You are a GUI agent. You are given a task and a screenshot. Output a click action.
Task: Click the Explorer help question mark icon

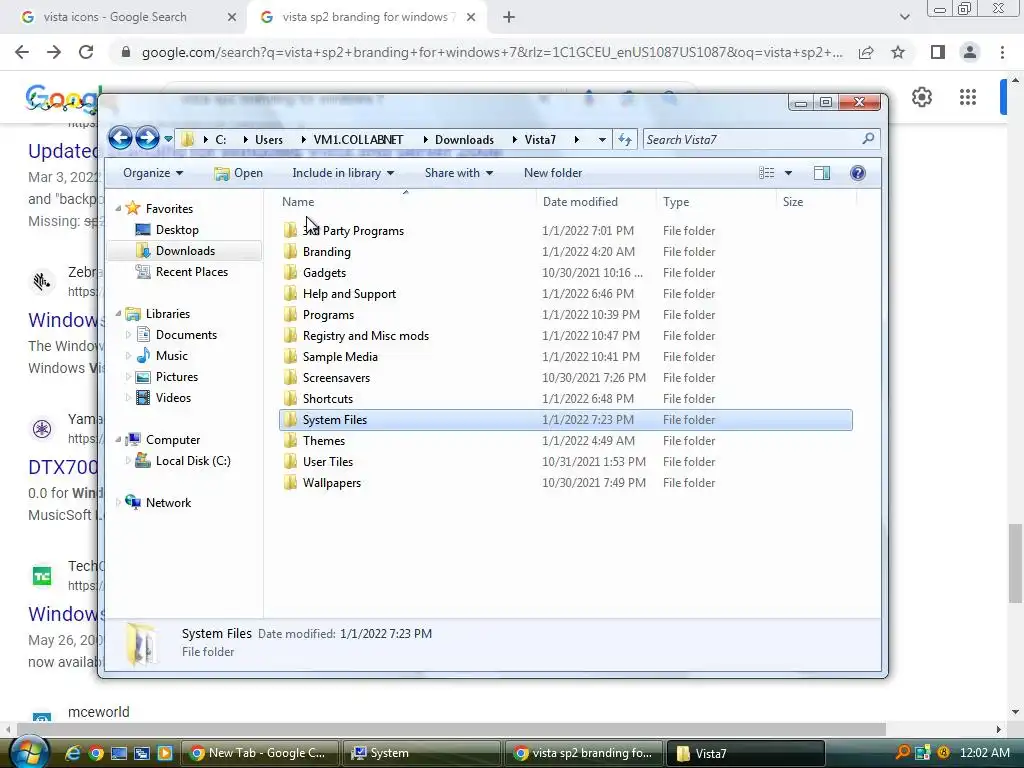coord(857,173)
